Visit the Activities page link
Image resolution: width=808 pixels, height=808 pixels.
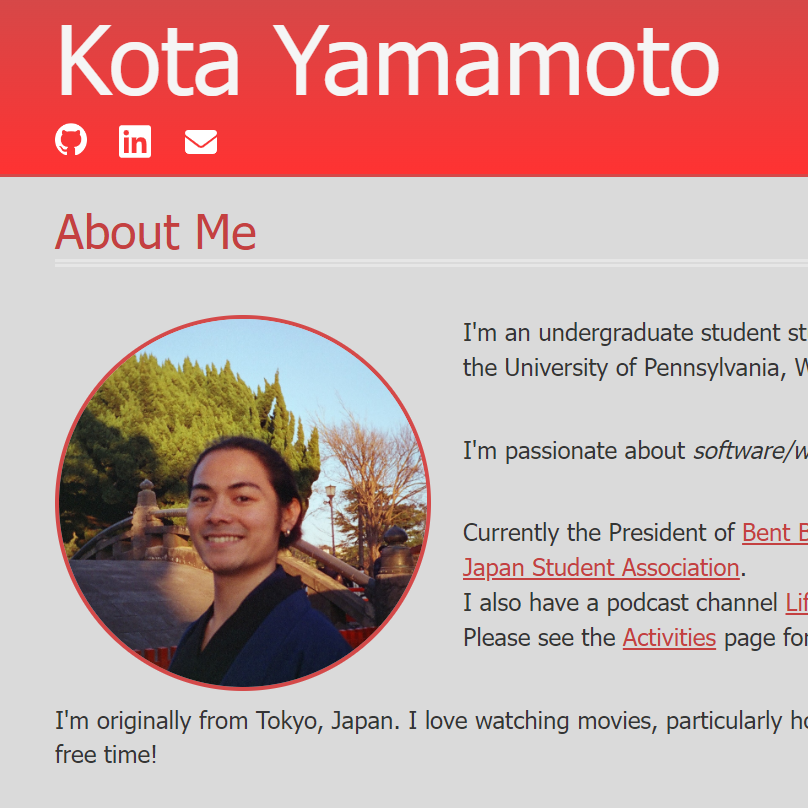(668, 637)
